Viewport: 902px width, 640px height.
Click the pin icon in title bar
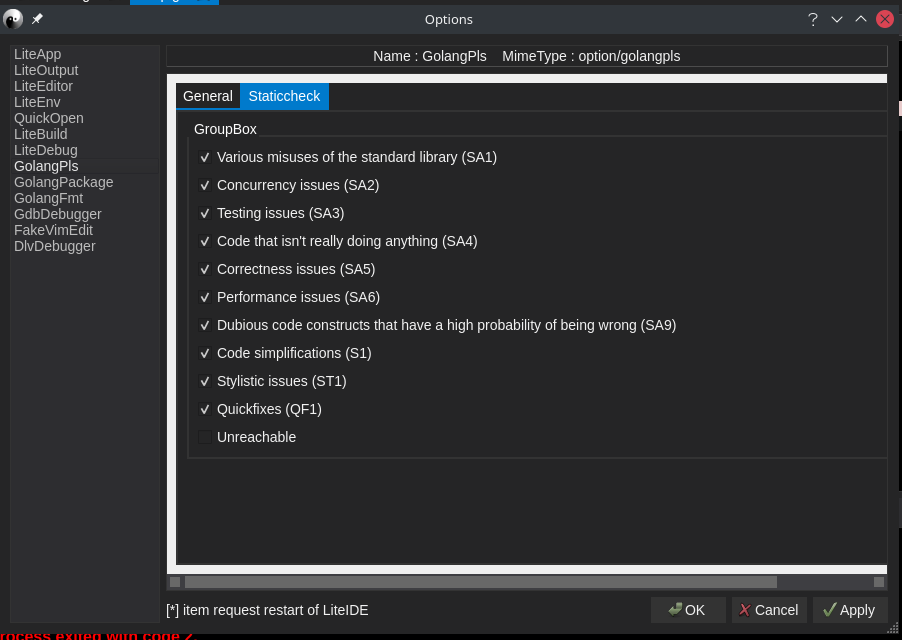click(37, 19)
